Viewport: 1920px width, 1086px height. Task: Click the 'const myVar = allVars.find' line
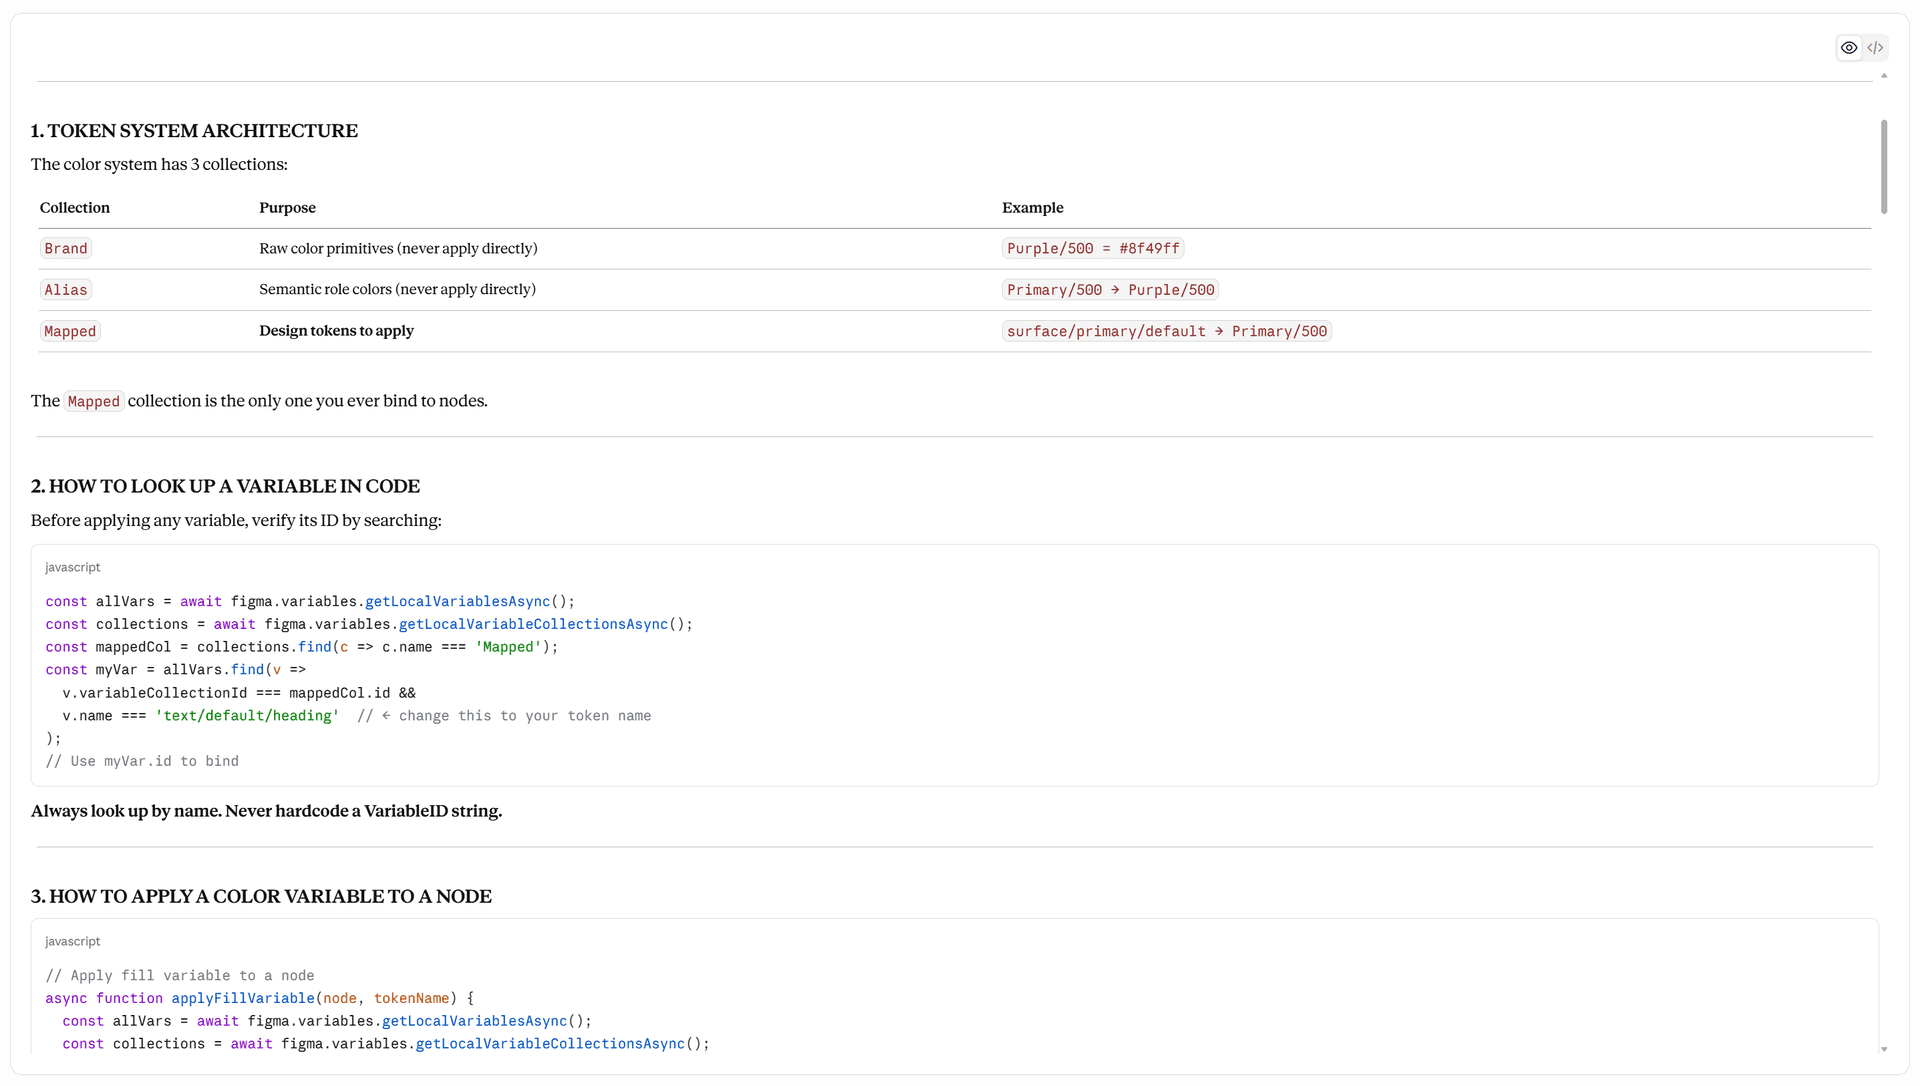click(x=175, y=670)
